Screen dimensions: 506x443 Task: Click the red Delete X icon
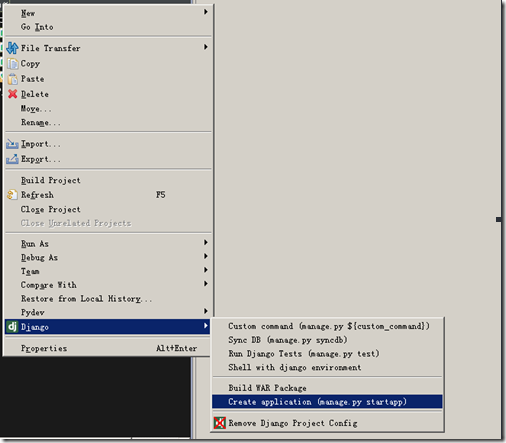tap(13, 94)
